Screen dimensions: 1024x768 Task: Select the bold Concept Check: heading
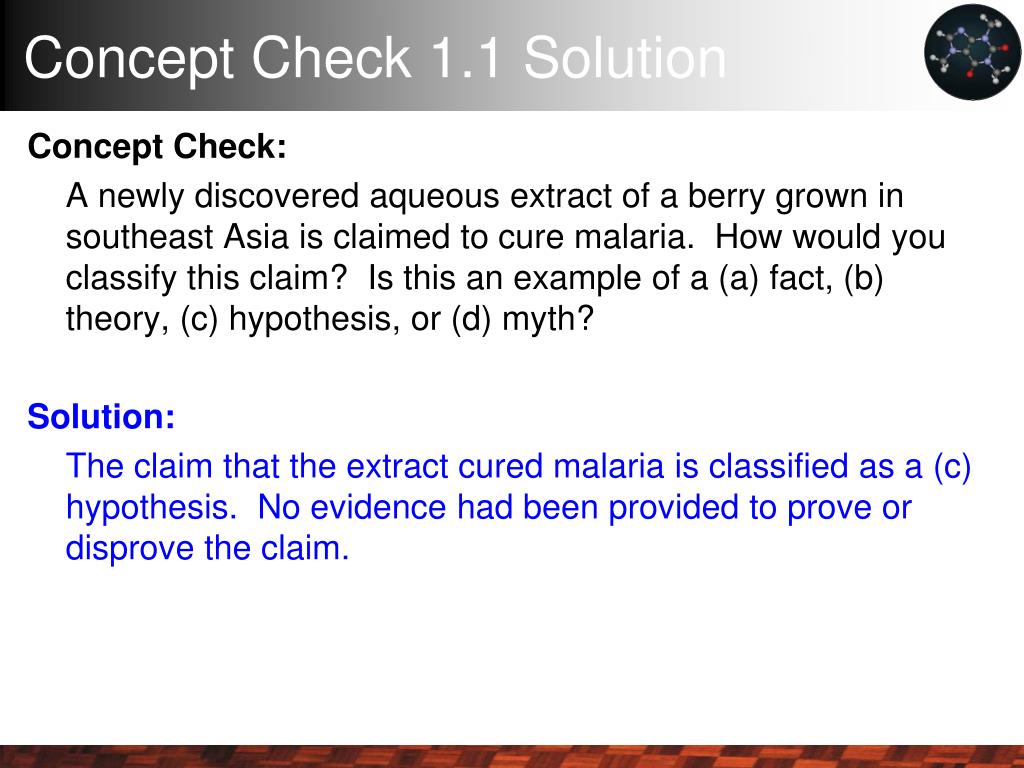coord(157,146)
